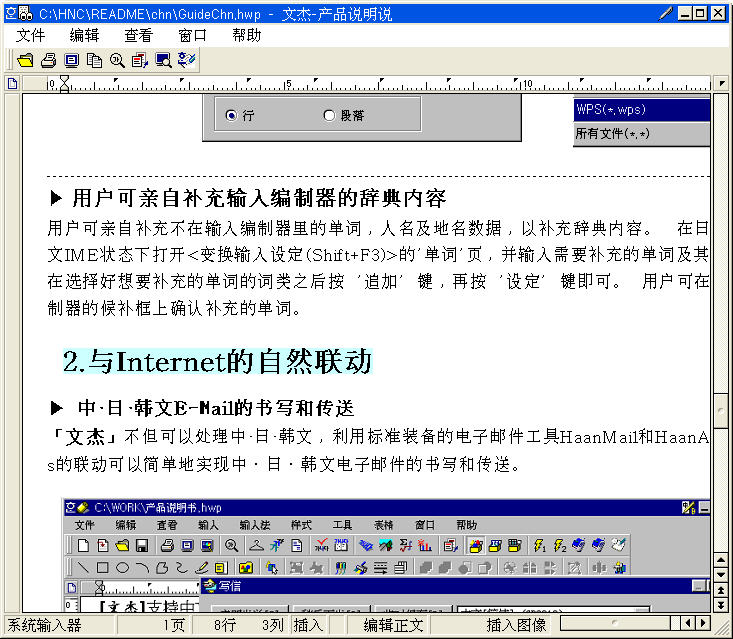This screenshot has width=733, height=639.
Task: Click the document with pencil toolbar icon
Action: [x=140, y=60]
